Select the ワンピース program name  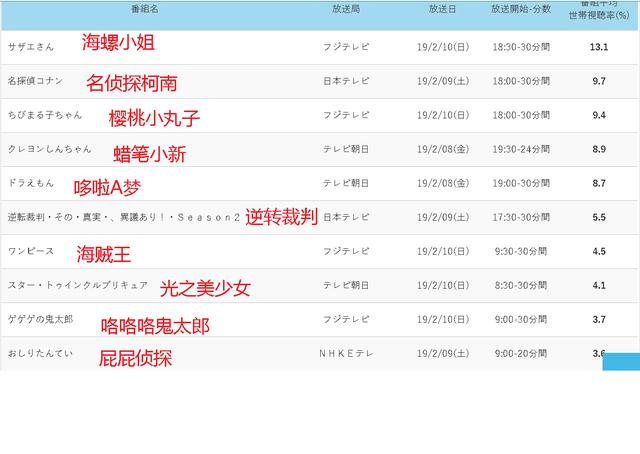[31, 251]
